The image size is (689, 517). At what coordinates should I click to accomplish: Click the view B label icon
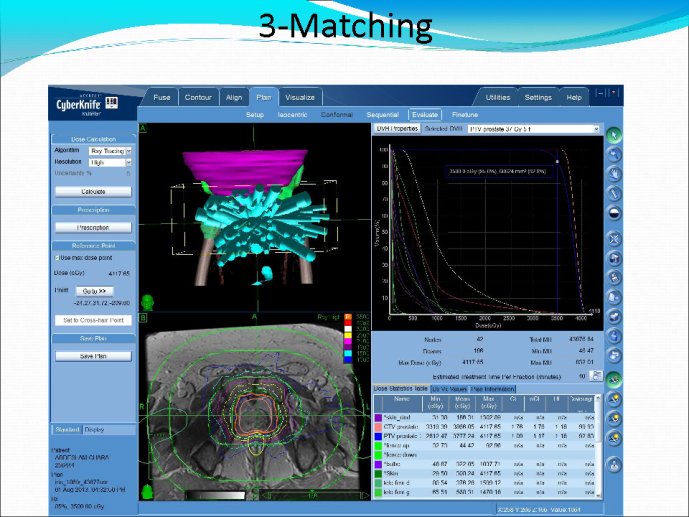(143, 317)
